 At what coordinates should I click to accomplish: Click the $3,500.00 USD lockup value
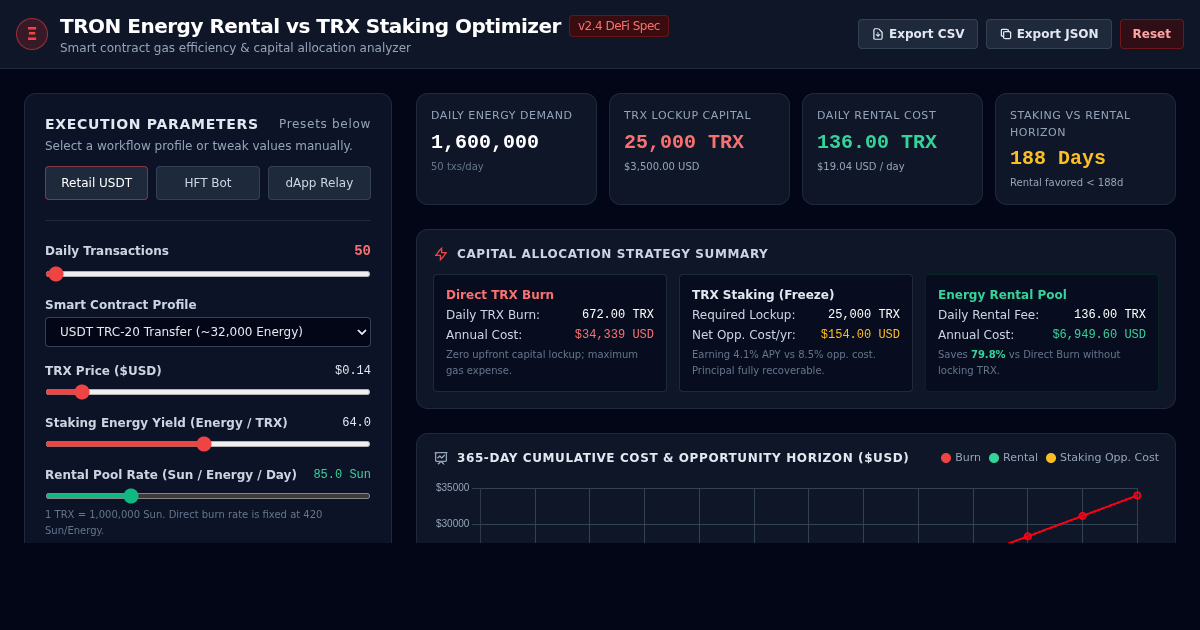coord(662,167)
